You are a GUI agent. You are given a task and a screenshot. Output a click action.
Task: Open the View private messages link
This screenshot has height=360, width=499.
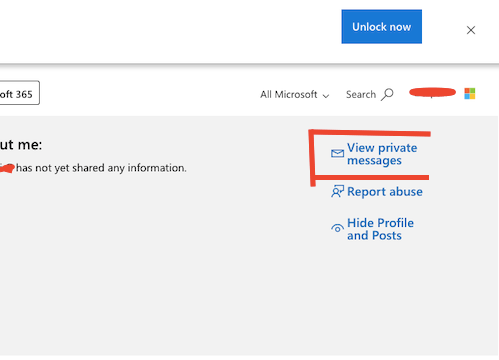point(382,154)
